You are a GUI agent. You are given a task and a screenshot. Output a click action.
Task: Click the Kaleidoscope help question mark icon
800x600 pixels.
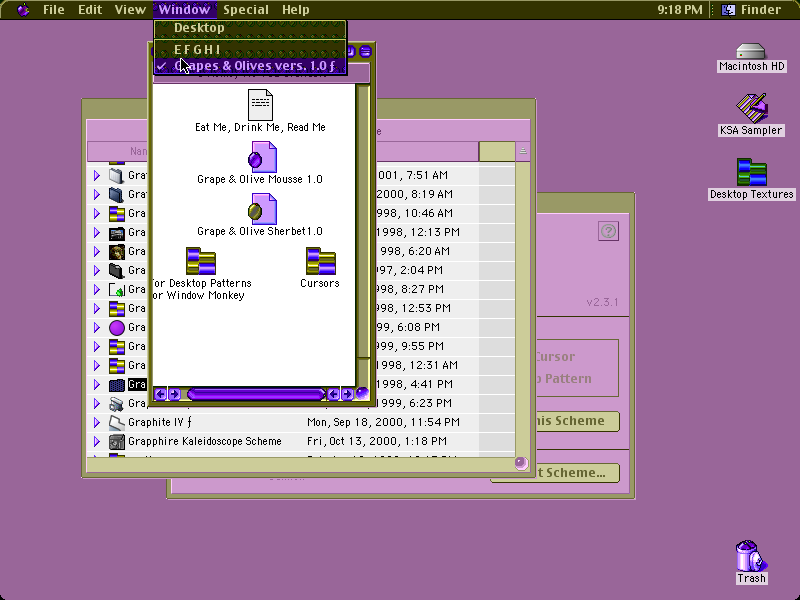pos(608,231)
